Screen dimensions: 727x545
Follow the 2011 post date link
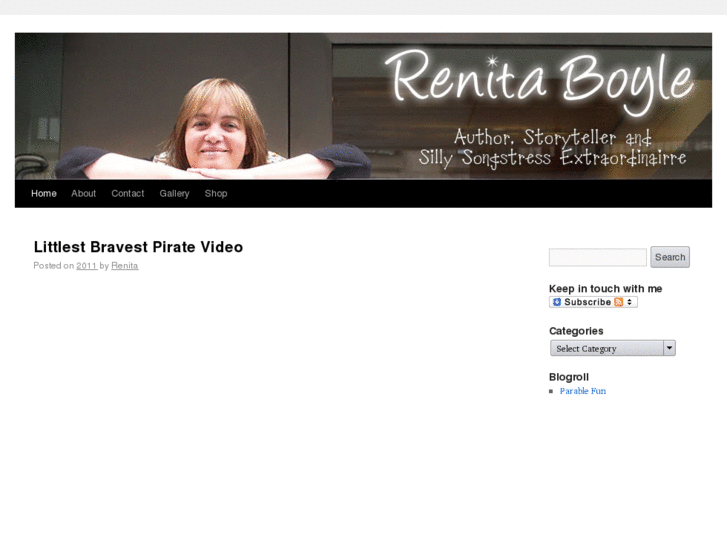coord(86,266)
